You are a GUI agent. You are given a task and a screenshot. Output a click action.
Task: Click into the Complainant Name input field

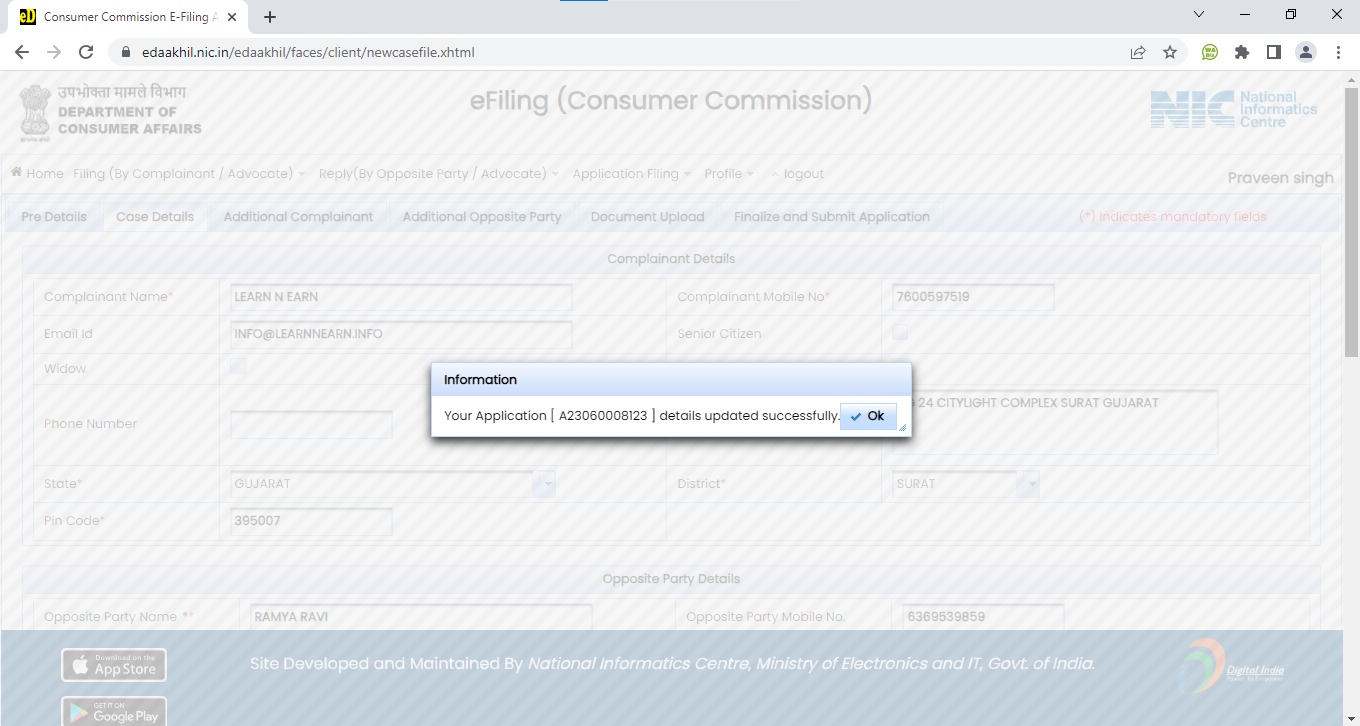(401, 297)
